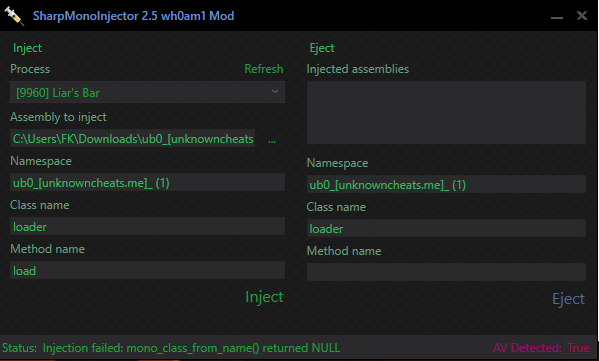Select the [9960] Liar's Bar process box
Screen dimensions: 599x361
coord(147,92)
